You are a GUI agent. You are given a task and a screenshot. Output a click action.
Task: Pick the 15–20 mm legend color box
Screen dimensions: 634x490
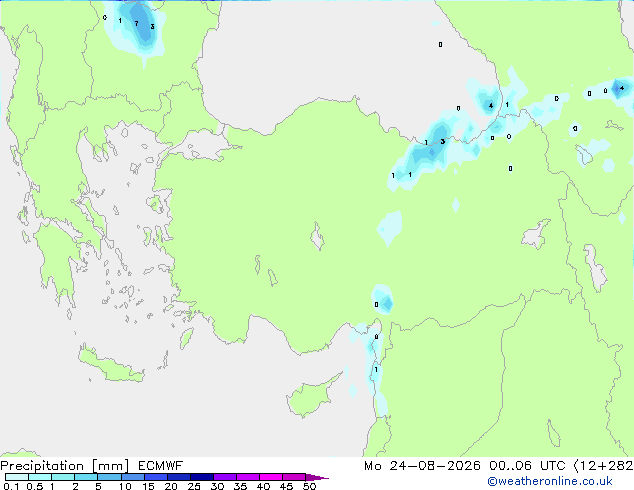(x=156, y=477)
